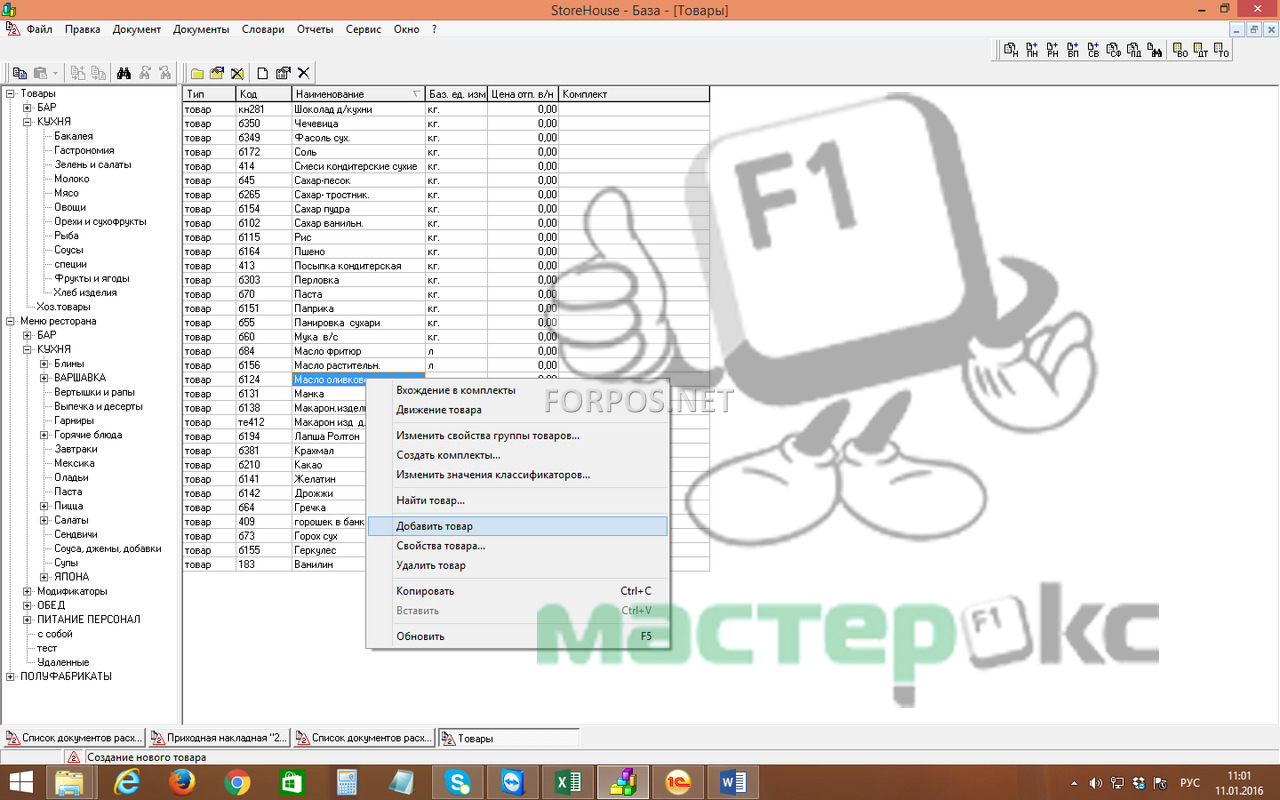Viewport: 1280px width, 800px height.
Task: Click the yellow folder new group icon
Action: 198,73
